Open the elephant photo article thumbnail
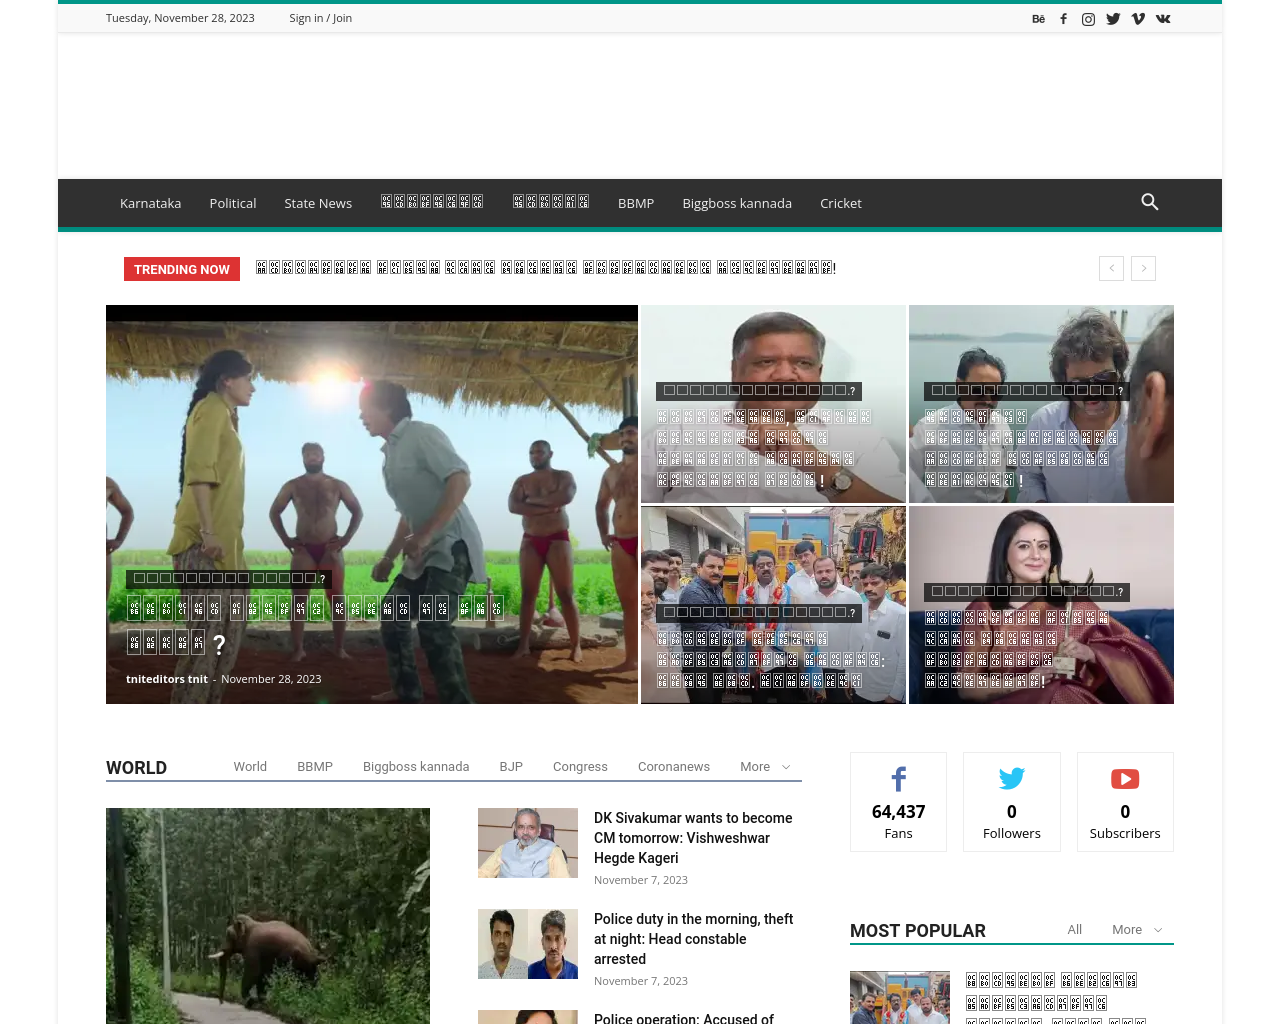This screenshot has height=1024, width=1280. pyautogui.click(x=268, y=916)
